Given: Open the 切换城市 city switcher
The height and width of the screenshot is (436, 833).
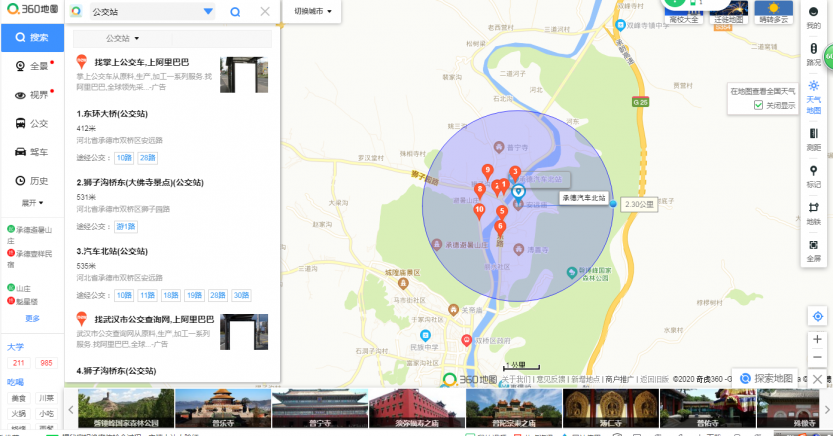Looking at the screenshot, I should (x=312, y=12).
